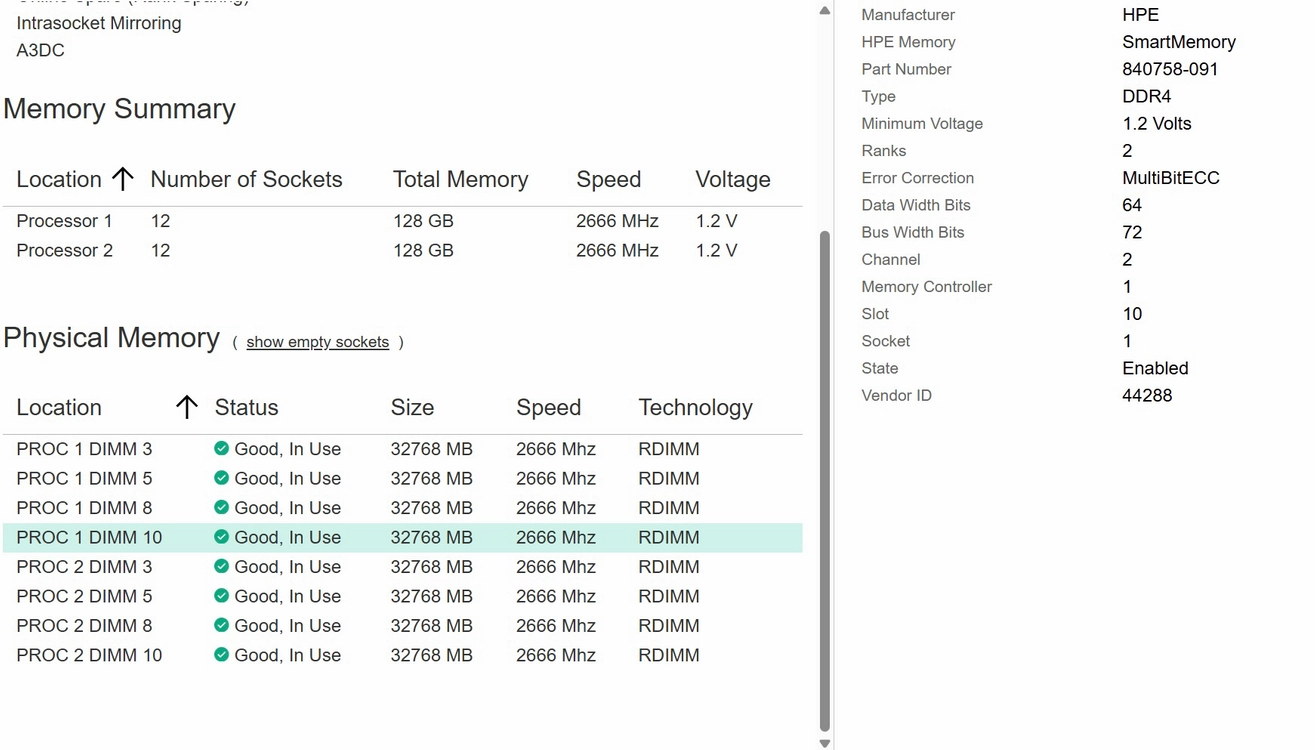Select the highlighted PROC 1 DIMM 10 row
The height and width of the screenshot is (750, 1315).
click(402, 537)
